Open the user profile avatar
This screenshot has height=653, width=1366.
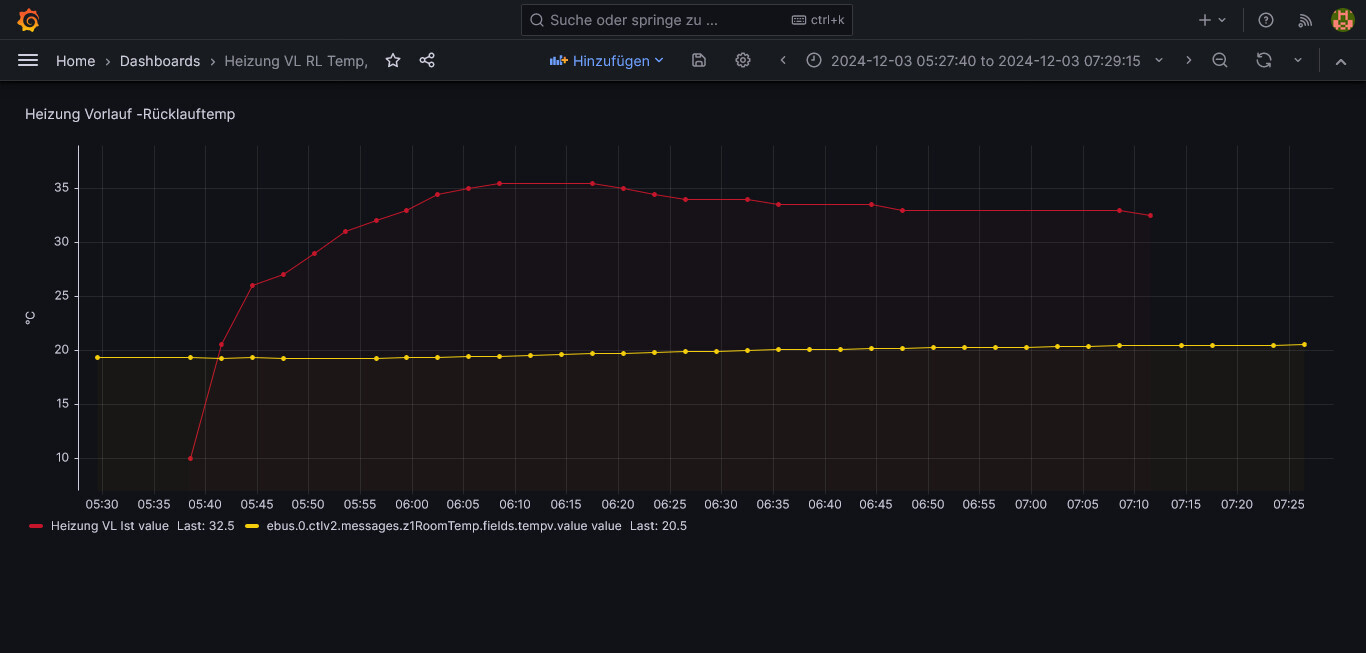point(1342,20)
